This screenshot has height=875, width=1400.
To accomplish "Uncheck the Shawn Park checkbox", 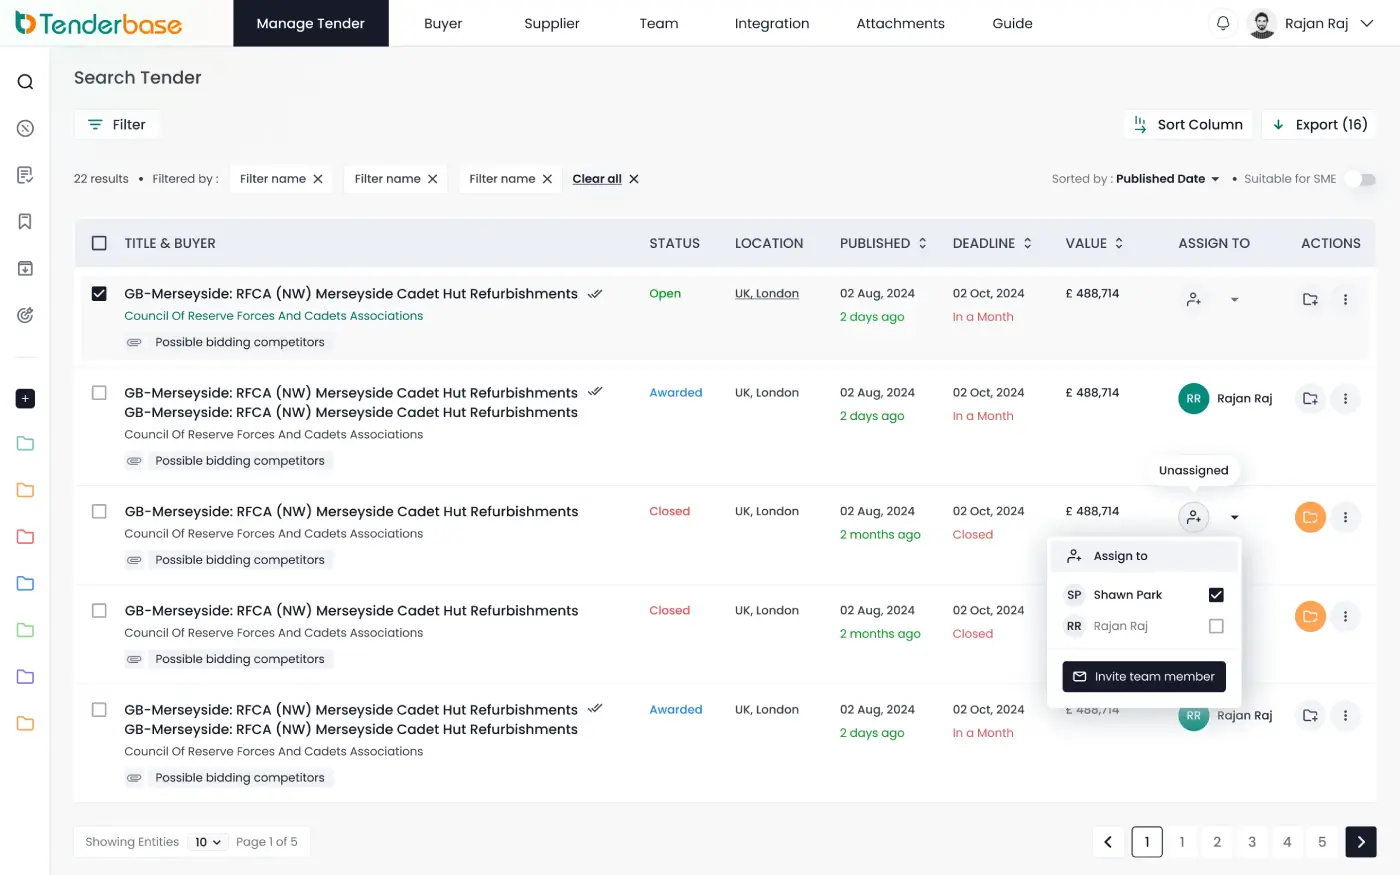I will pyautogui.click(x=1216, y=595).
